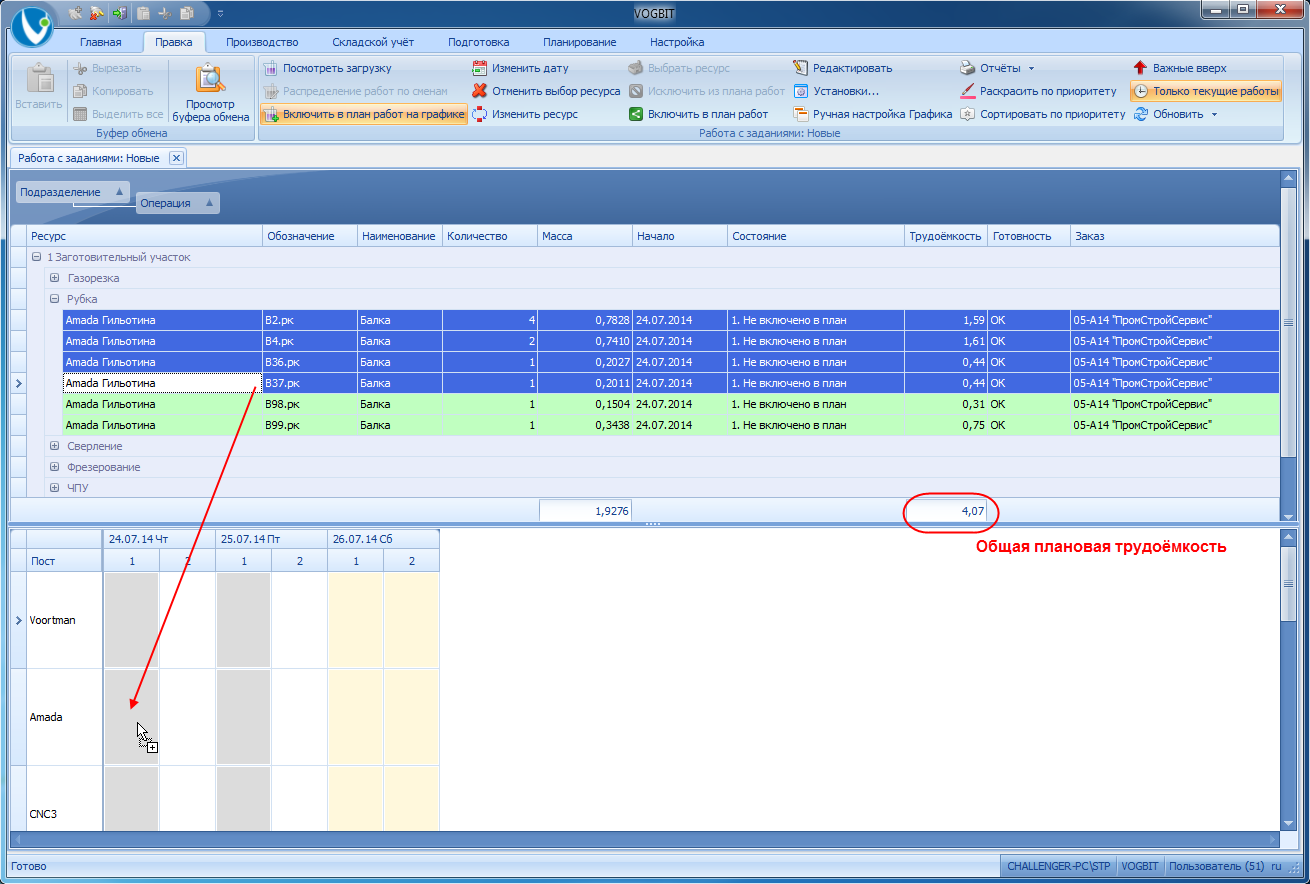Click the schedule horizontal scrollbar
The height and width of the screenshot is (884, 1310).
pyautogui.click(x=644, y=840)
